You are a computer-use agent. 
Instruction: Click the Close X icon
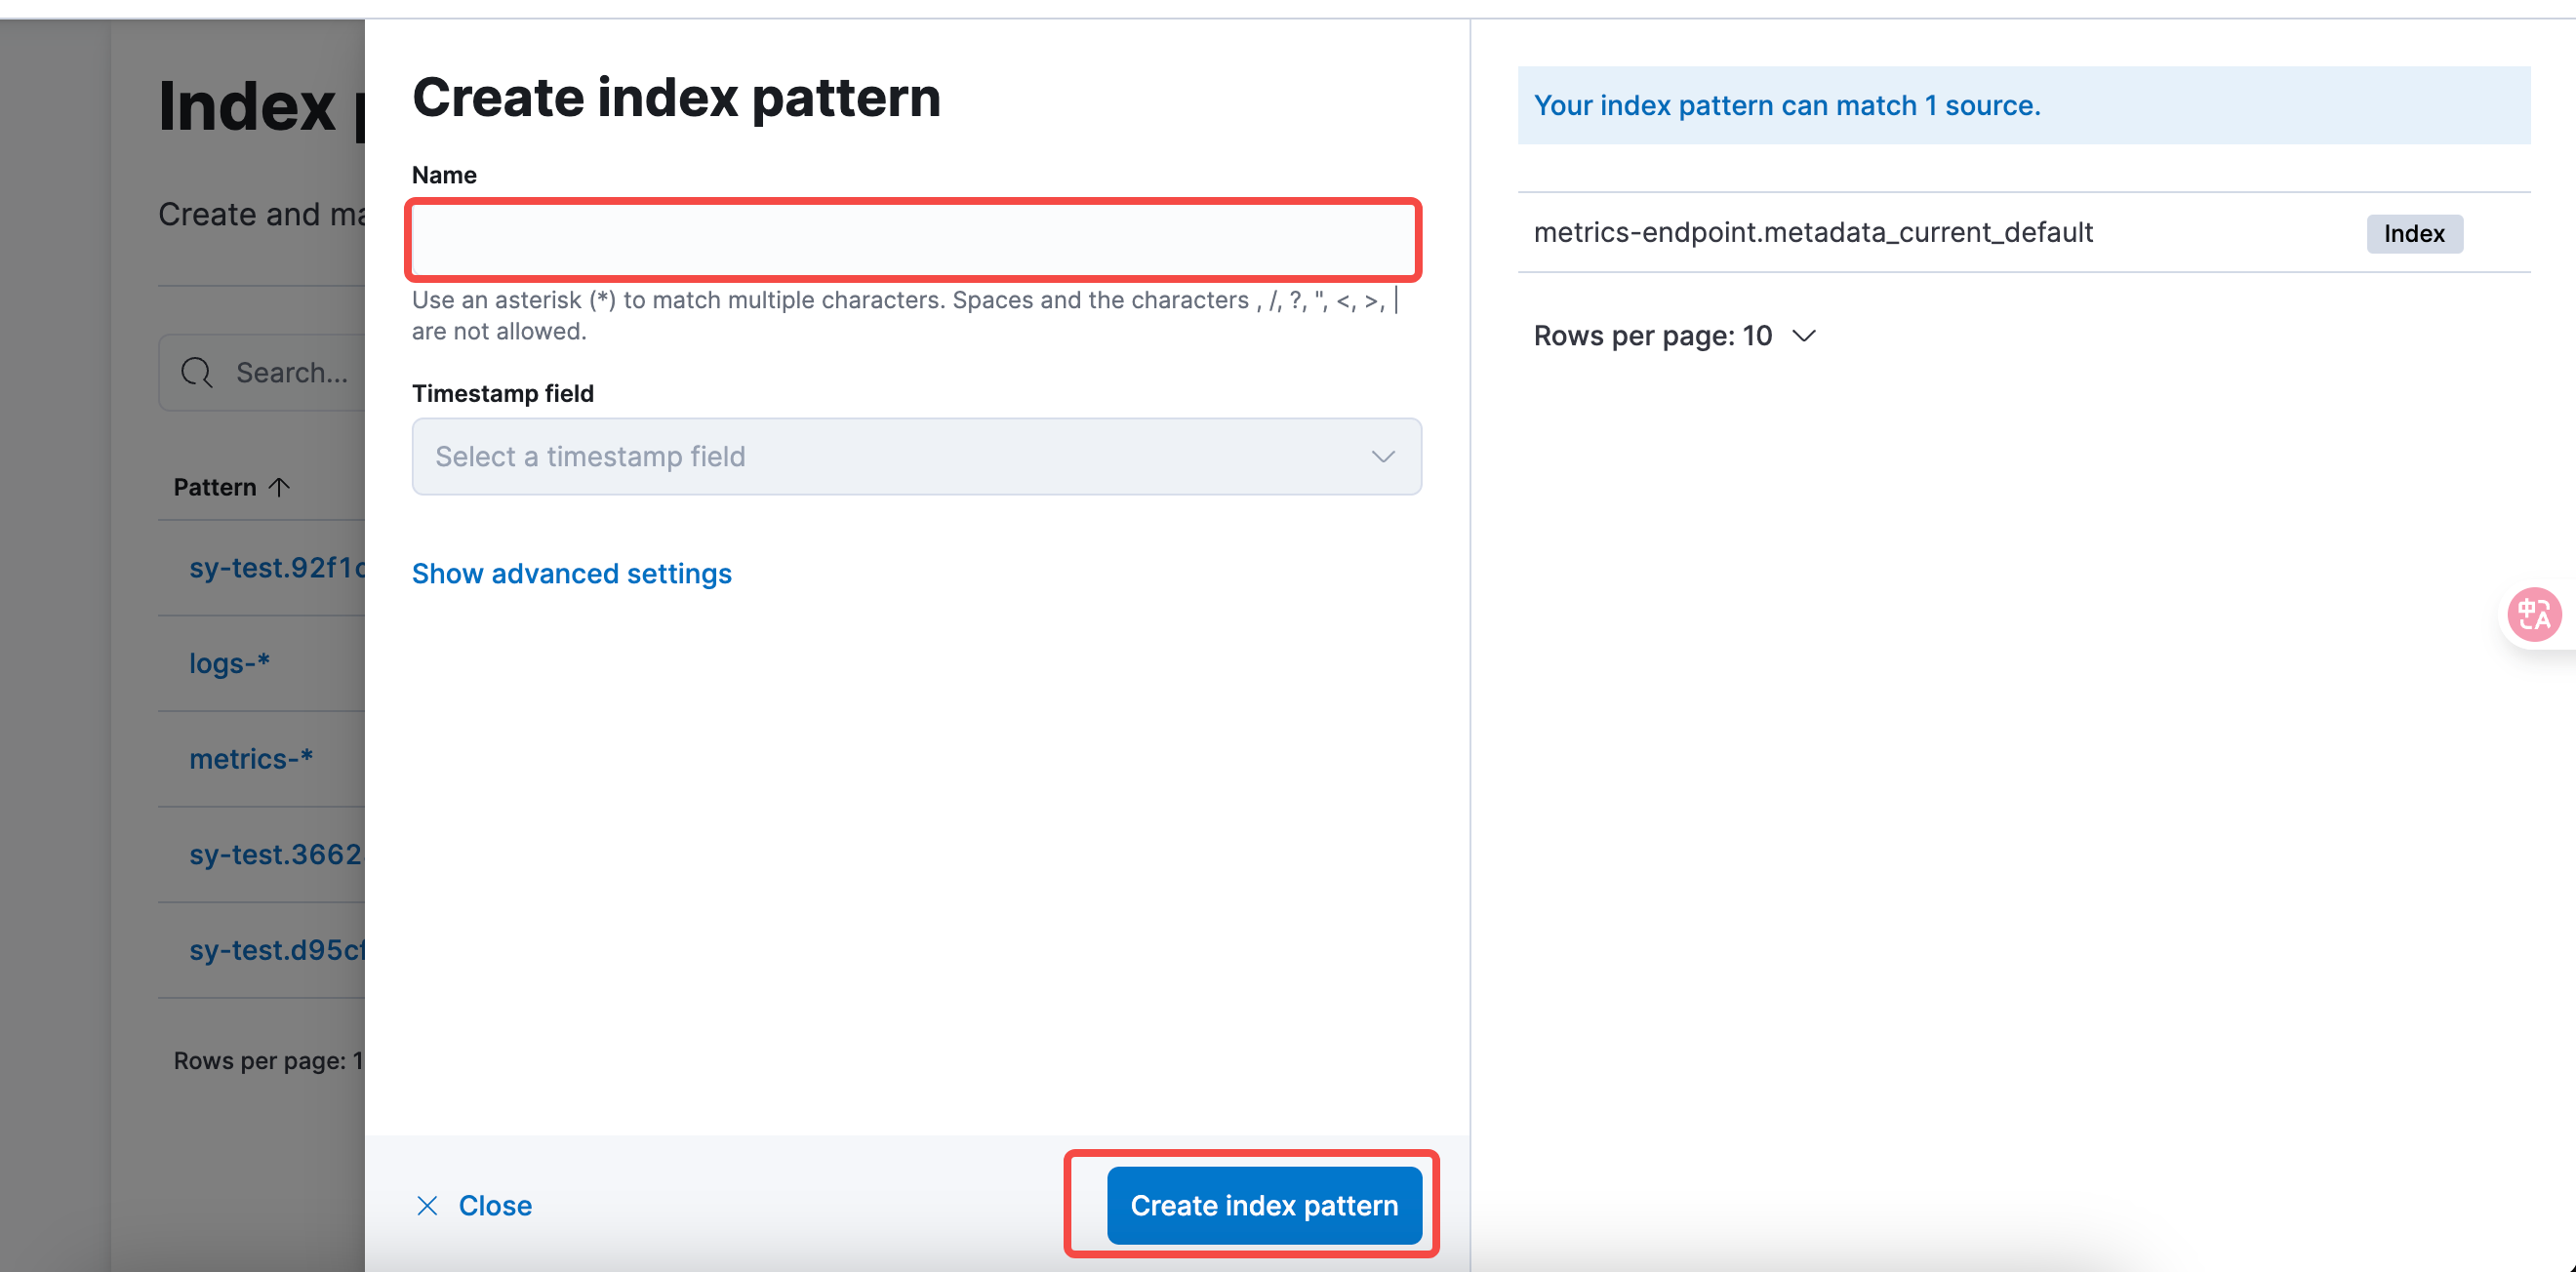427,1205
